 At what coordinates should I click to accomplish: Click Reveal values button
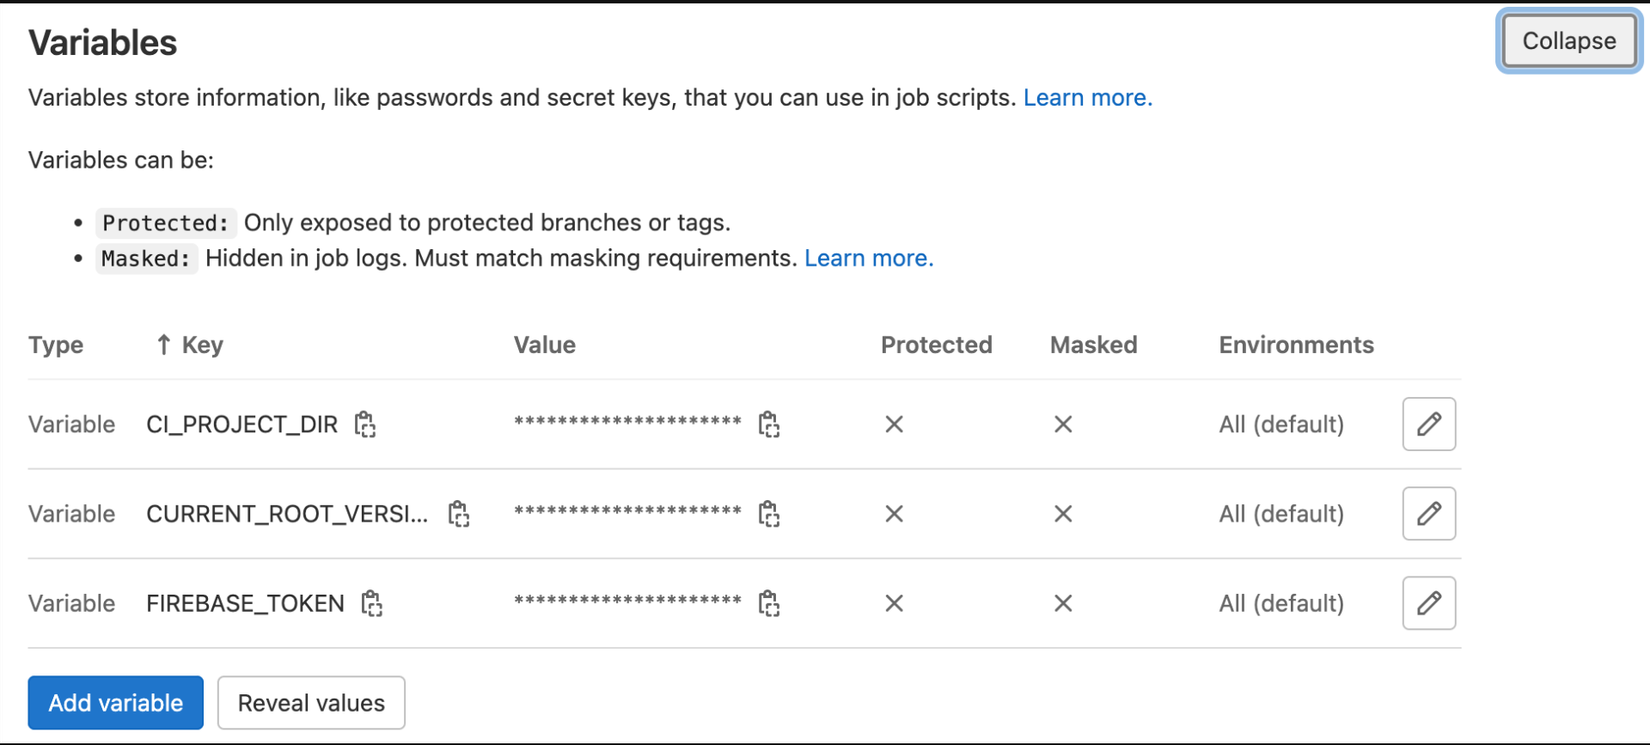[x=311, y=703]
